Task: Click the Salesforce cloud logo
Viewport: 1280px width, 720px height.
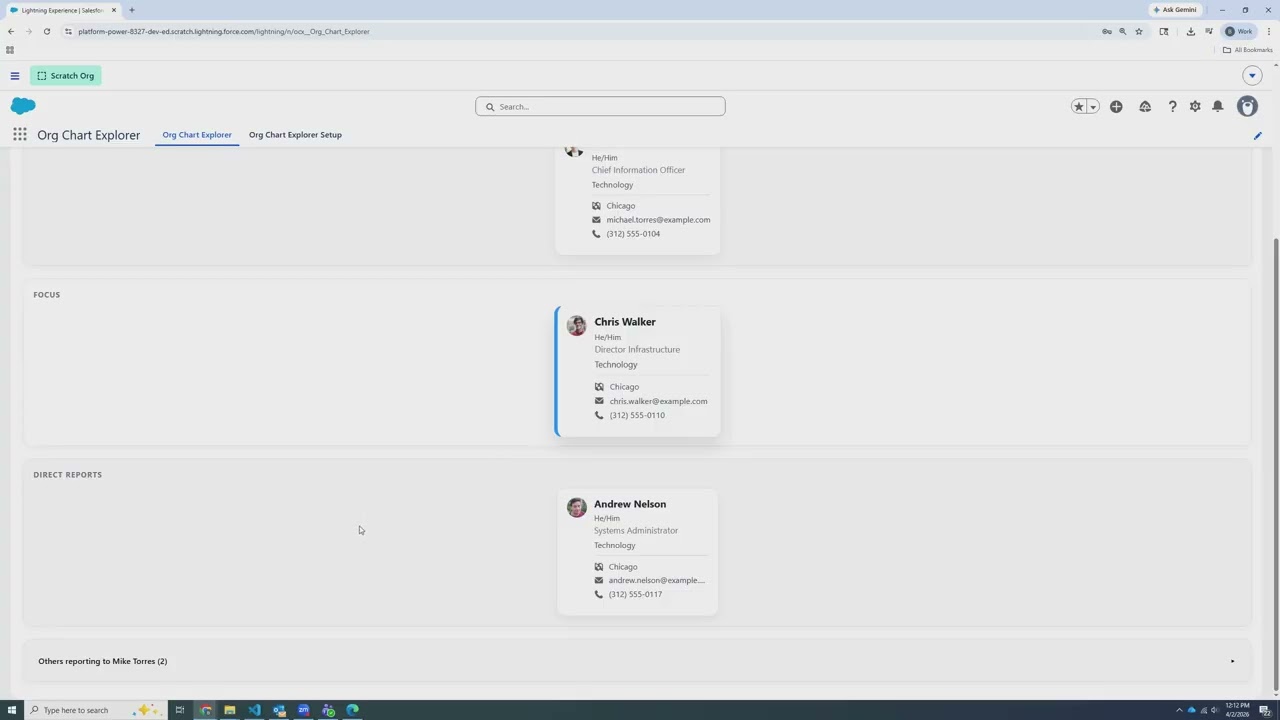Action: click(23, 106)
